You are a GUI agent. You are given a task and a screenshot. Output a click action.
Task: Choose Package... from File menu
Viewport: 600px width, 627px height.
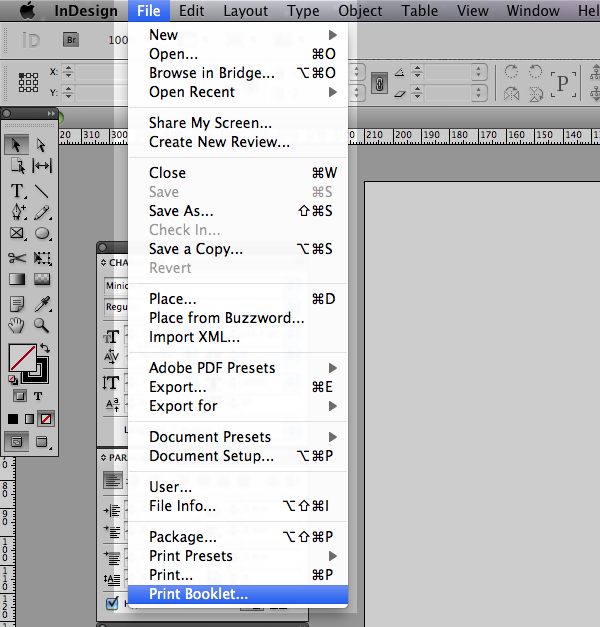point(238,537)
